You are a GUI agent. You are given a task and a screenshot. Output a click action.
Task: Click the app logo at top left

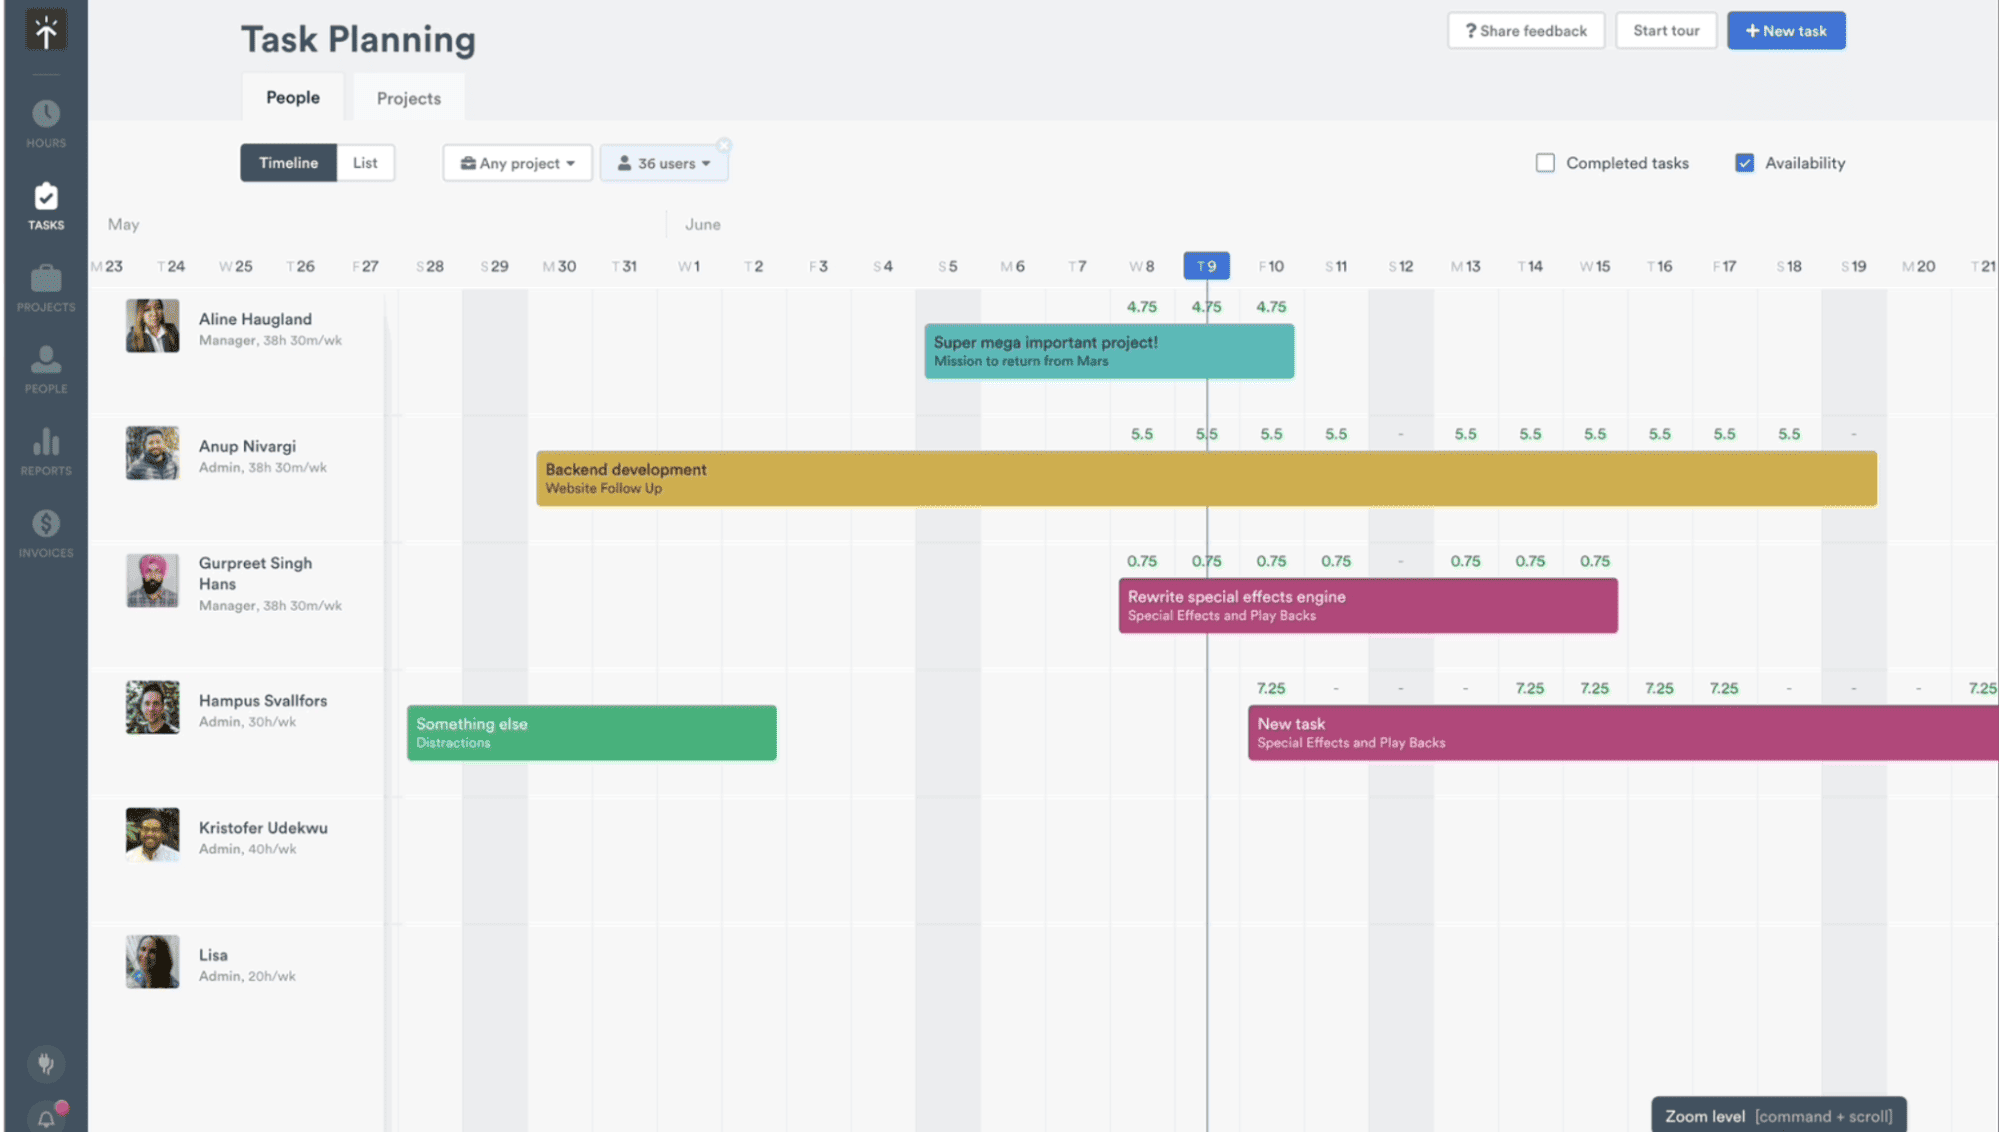[45, 29]
